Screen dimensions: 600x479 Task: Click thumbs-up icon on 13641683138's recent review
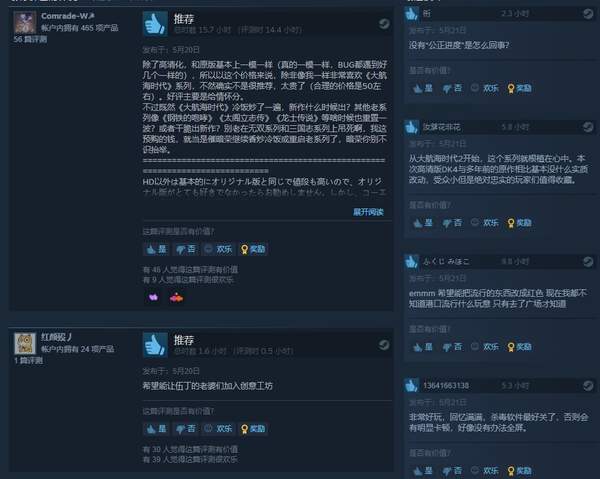412,385
